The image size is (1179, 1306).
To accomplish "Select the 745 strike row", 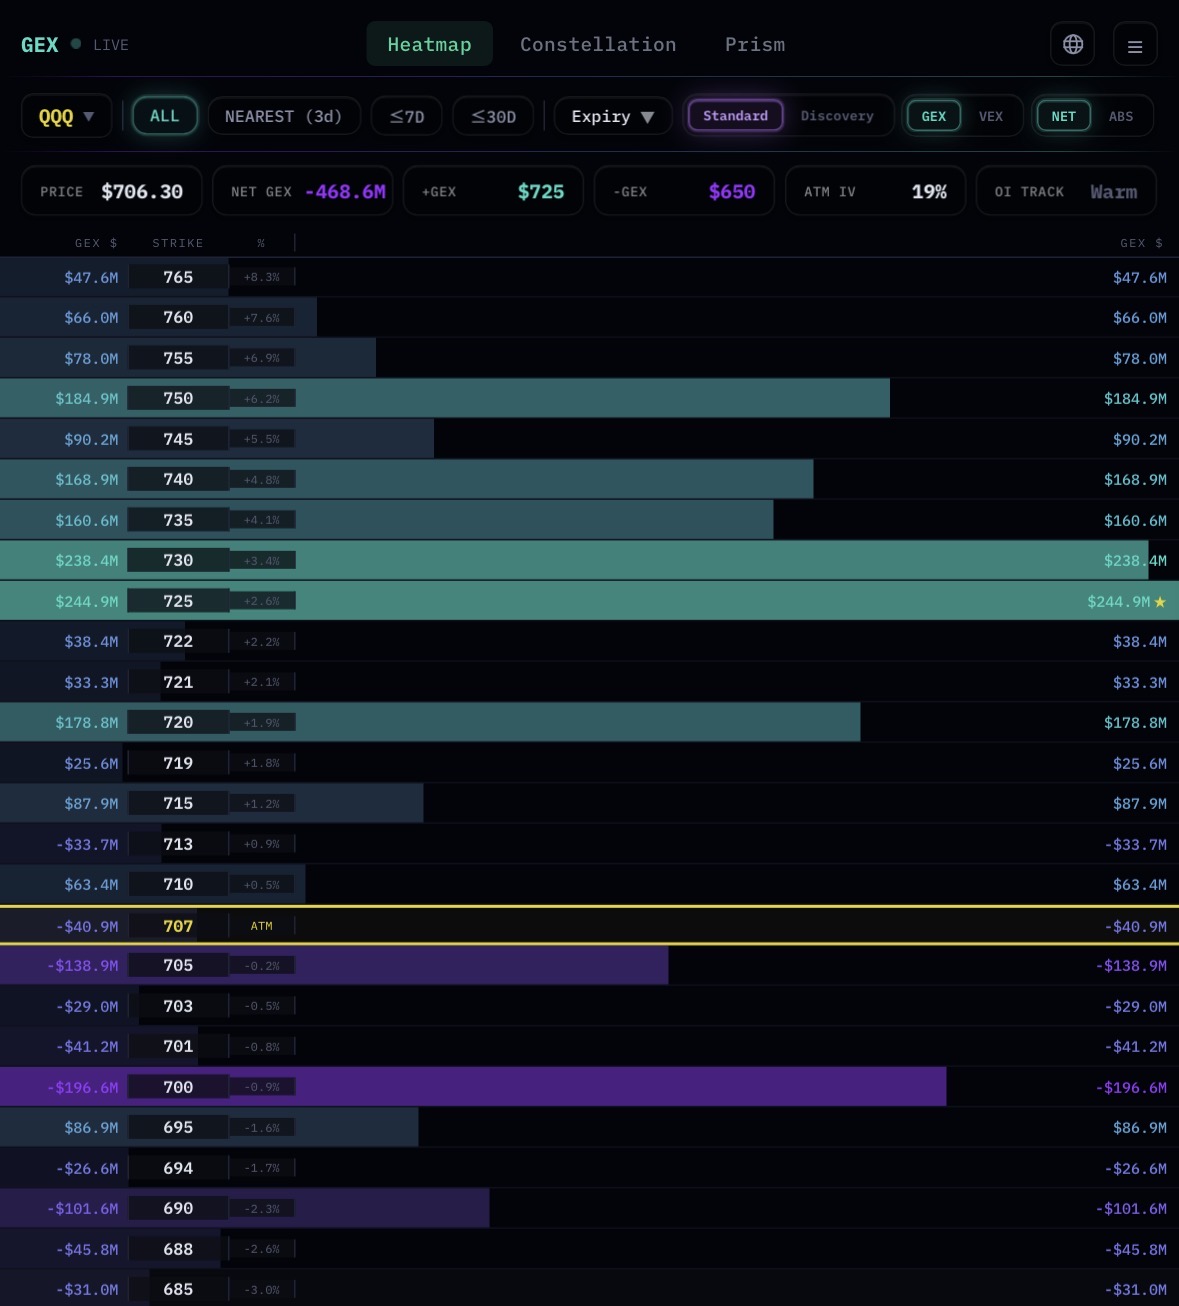I will point(589,439).
